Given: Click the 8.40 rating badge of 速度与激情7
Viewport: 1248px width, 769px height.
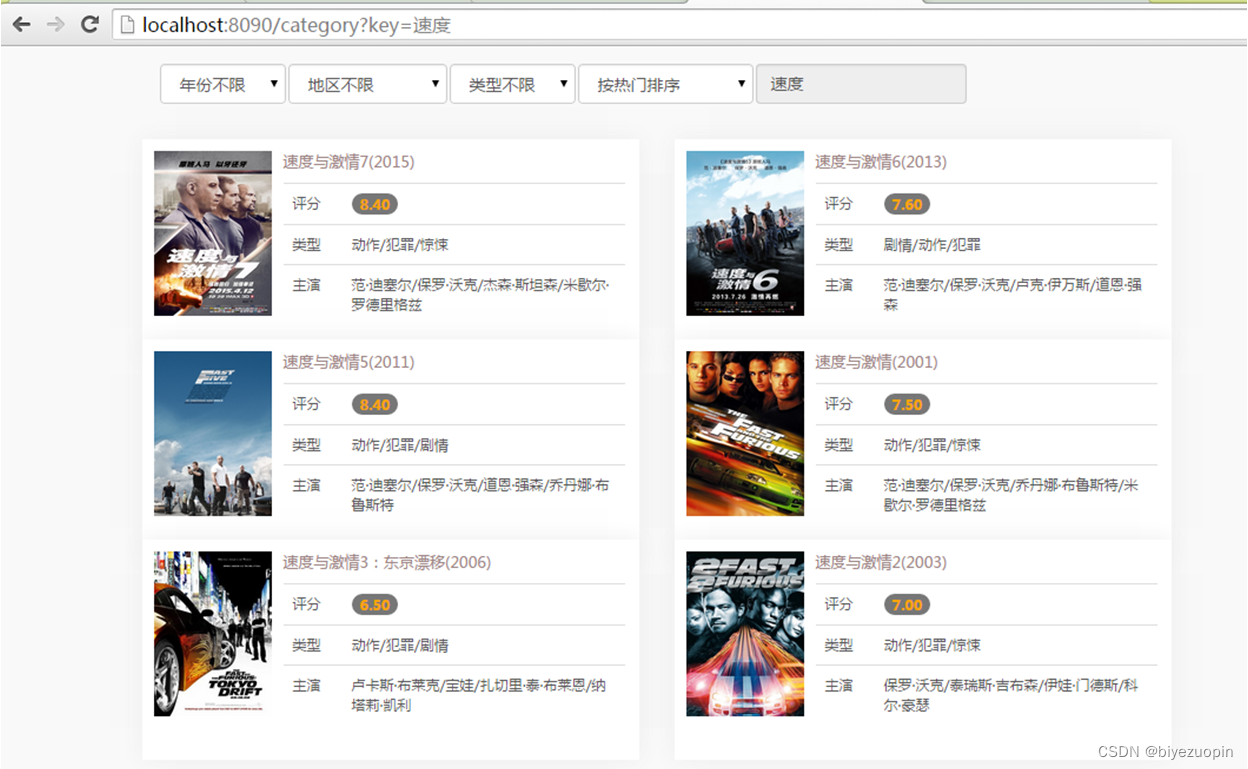Looking at the screenshot, I should pyautogui.click(x=375, y=204).
